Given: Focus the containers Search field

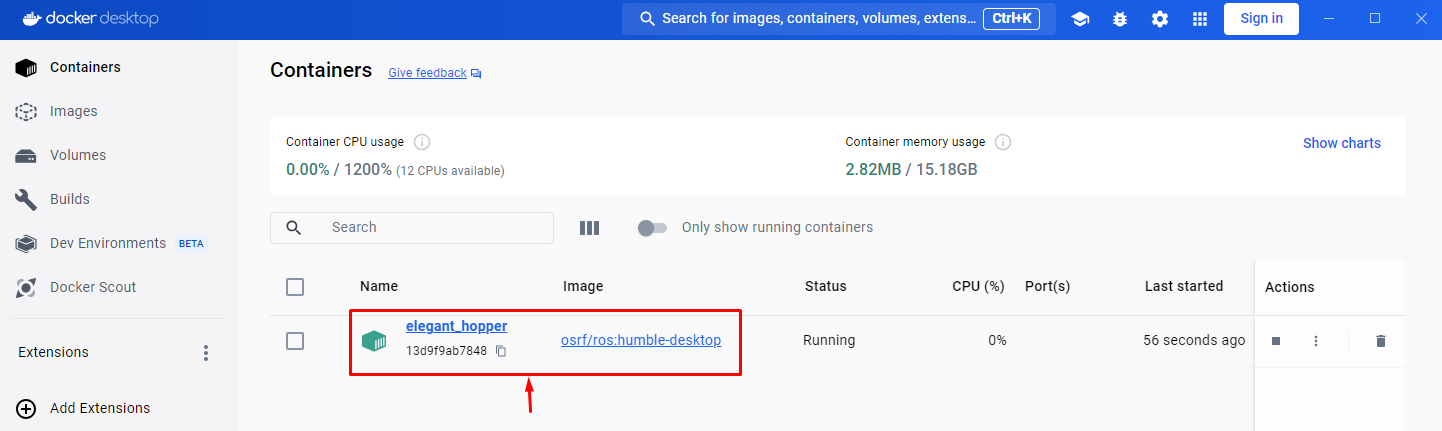Looking at the screenshot, I should [412, 228].
